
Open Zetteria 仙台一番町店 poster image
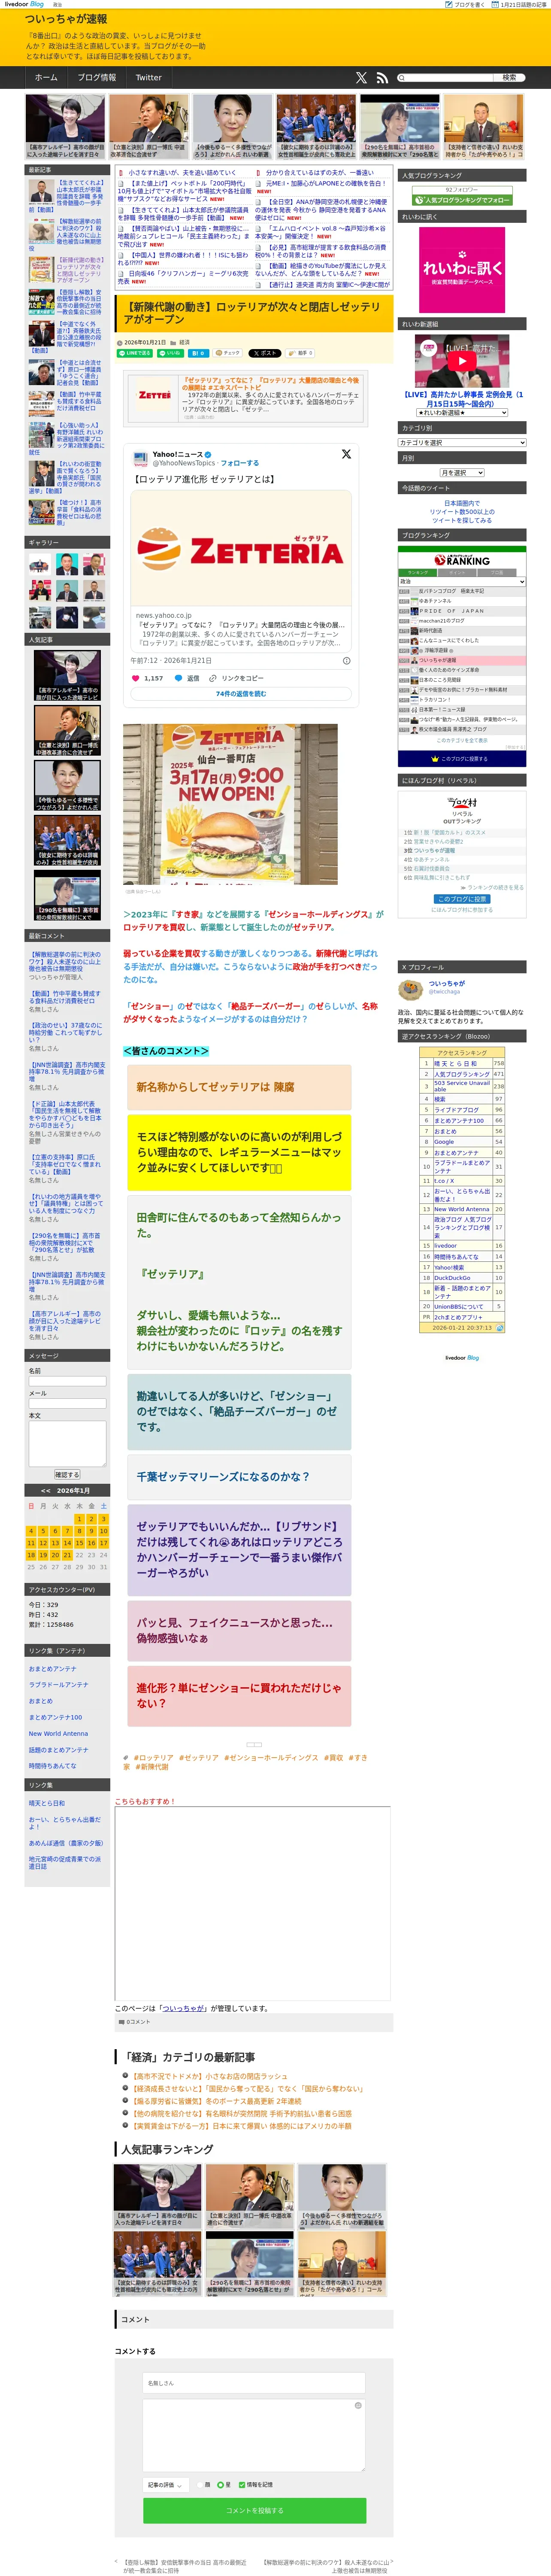[231, 804]
